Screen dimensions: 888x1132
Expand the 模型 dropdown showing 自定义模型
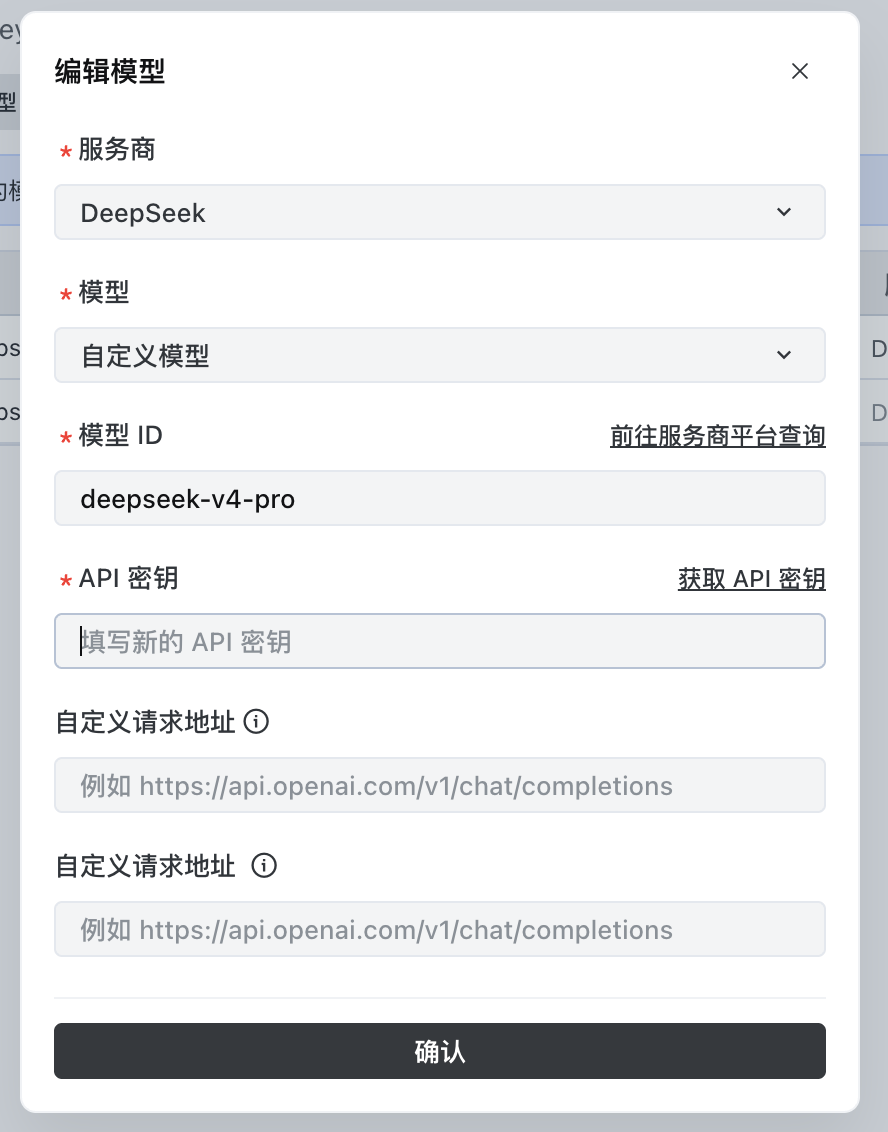[x=440, y=355]
